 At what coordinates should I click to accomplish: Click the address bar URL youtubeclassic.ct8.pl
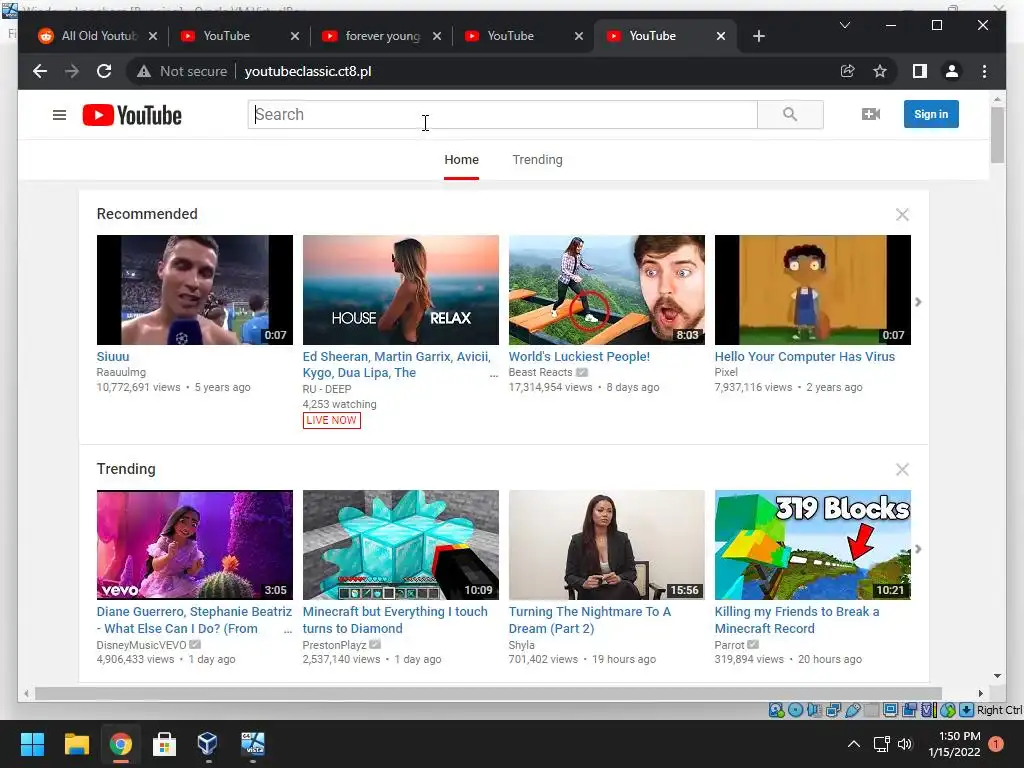click(x=308, y=71)
